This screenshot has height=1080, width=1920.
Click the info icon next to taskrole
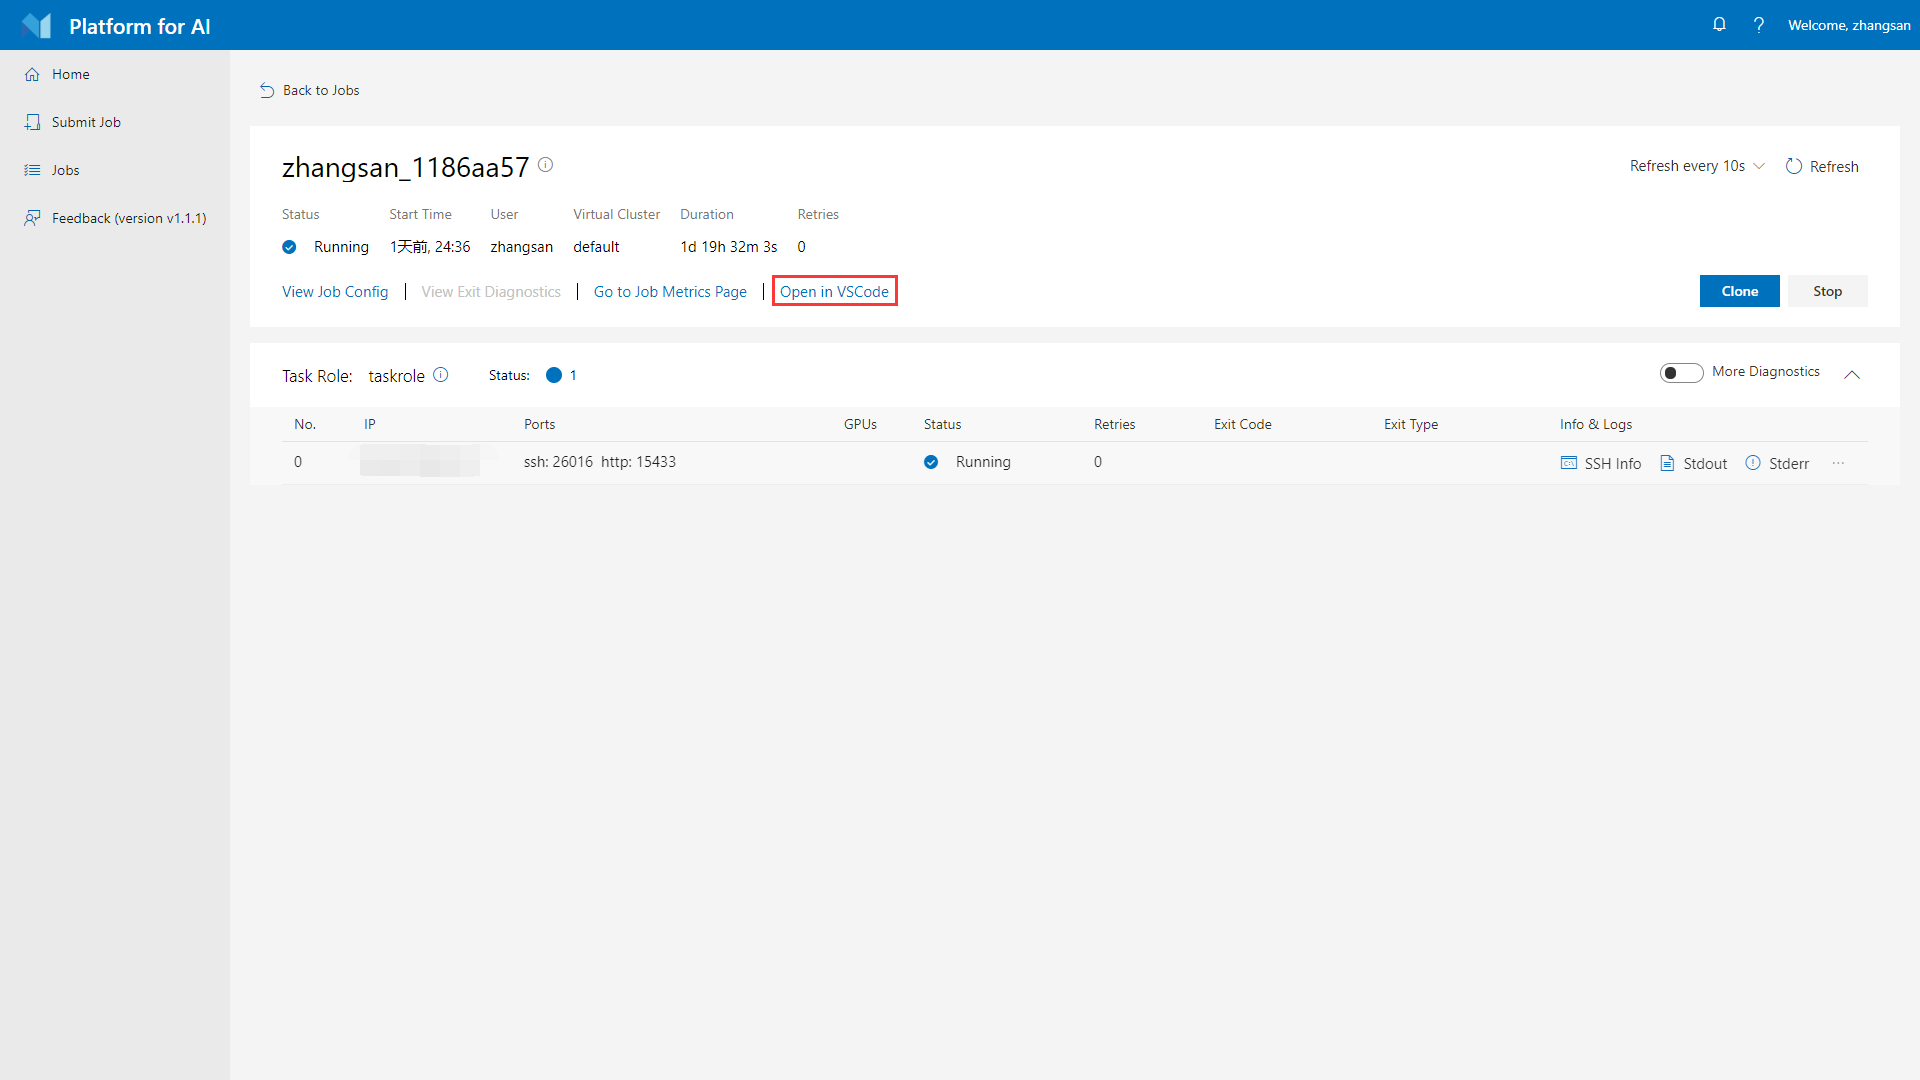[x=441, y=375]
